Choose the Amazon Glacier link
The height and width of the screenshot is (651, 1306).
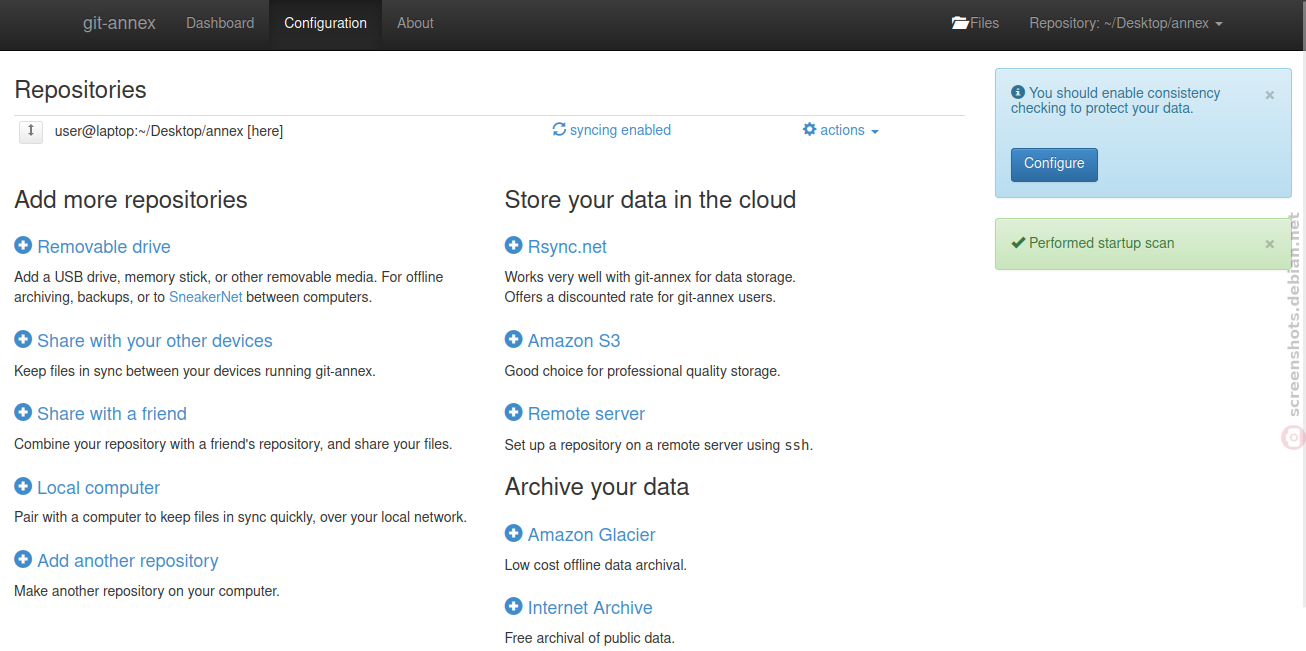[592, 535]
